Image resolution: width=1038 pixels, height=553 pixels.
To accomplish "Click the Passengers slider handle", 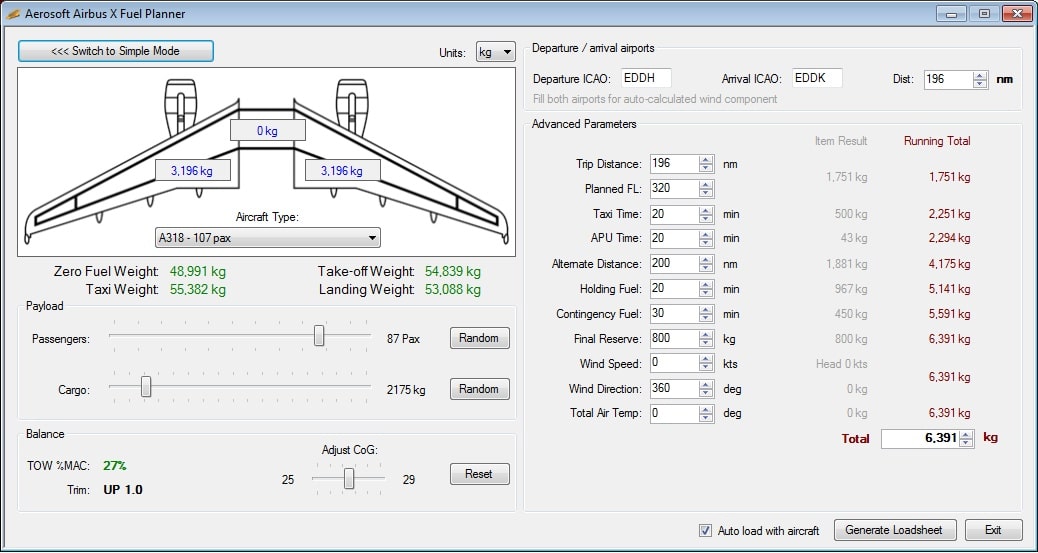I will click(319, 336).
